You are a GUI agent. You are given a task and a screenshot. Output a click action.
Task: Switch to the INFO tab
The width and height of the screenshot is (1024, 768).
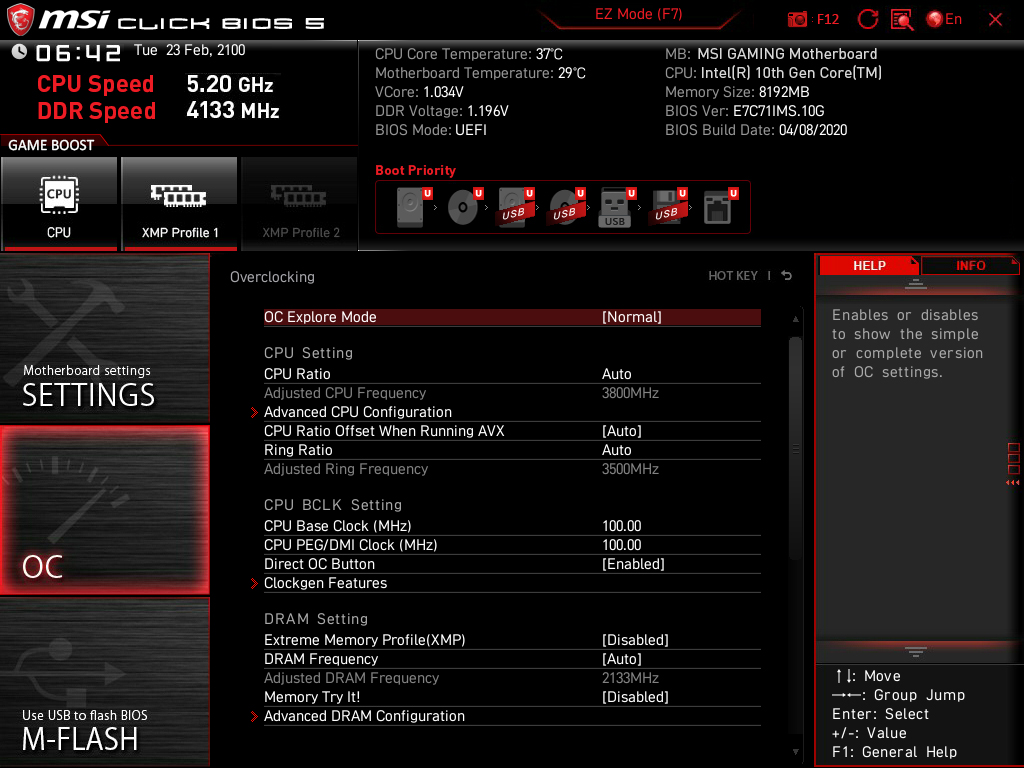coord(970,266)
